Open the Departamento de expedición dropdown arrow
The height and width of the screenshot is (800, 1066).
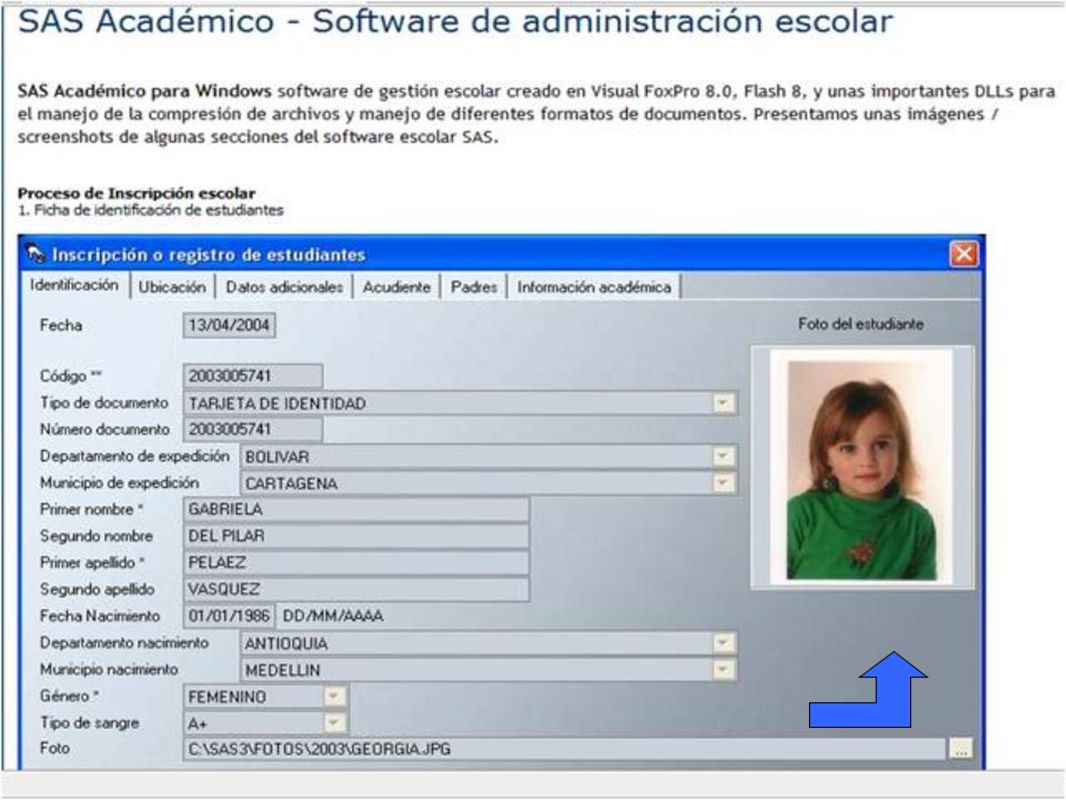coord(723,457)
